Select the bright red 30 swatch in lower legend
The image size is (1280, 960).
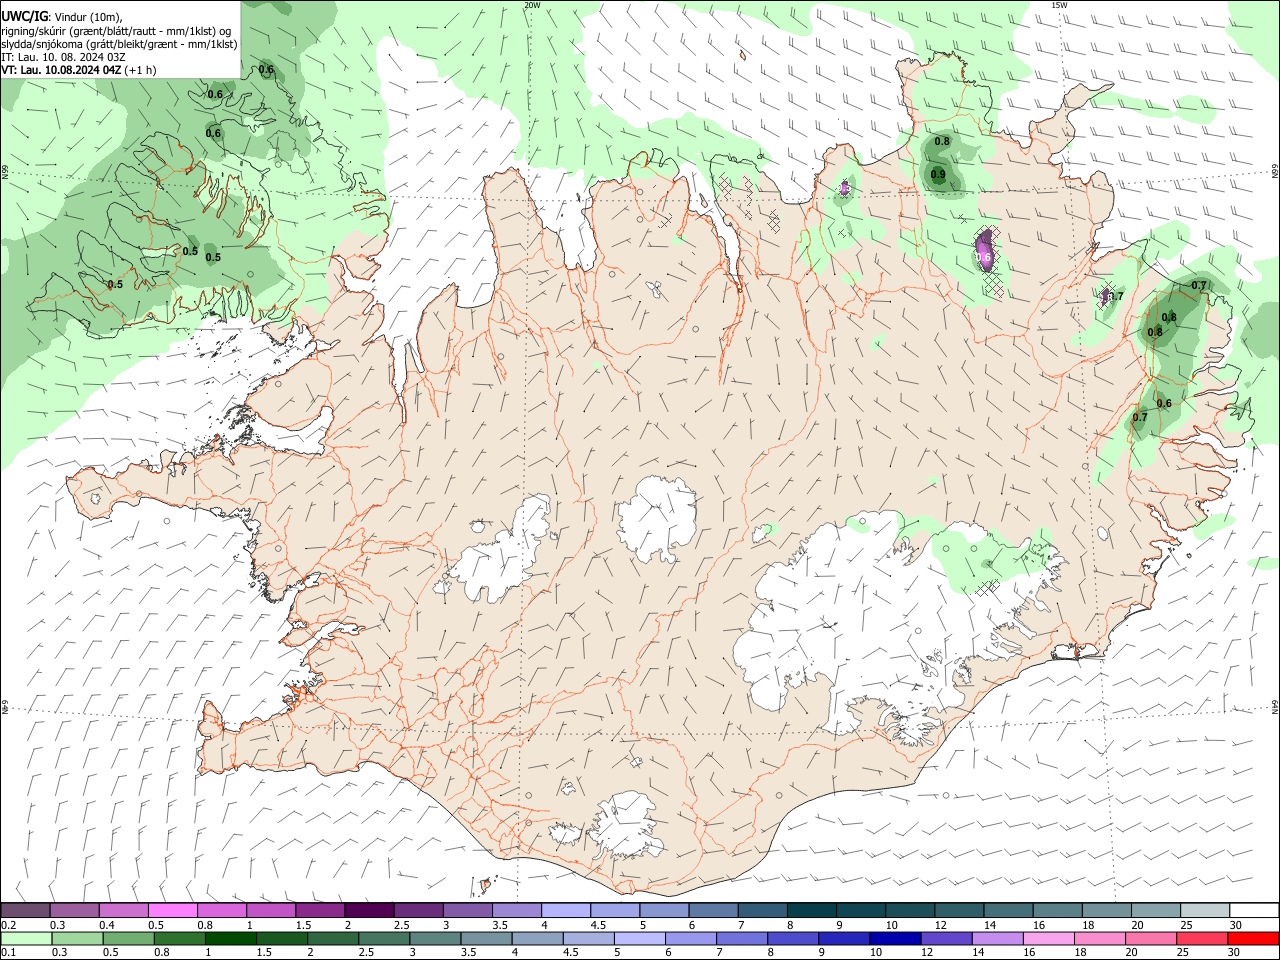[1253, 938]
